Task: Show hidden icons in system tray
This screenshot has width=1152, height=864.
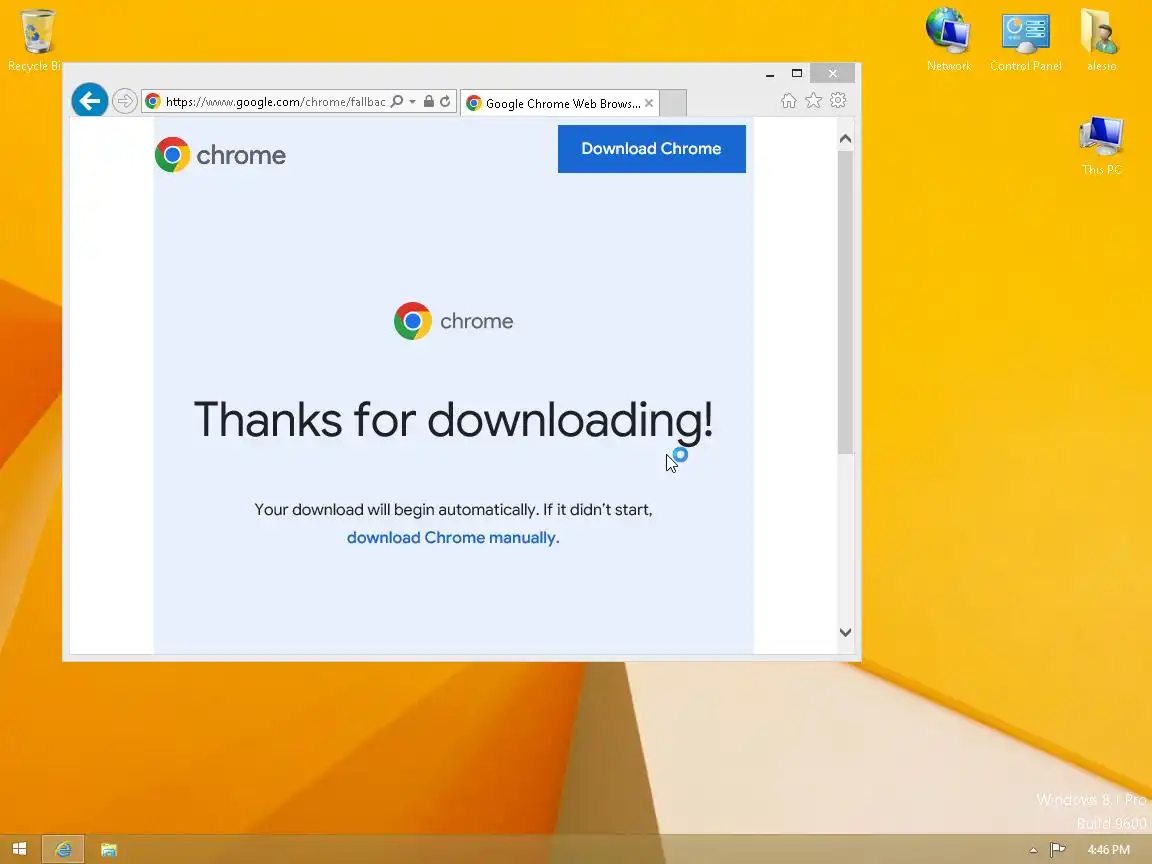Action: pos(1034,850)
